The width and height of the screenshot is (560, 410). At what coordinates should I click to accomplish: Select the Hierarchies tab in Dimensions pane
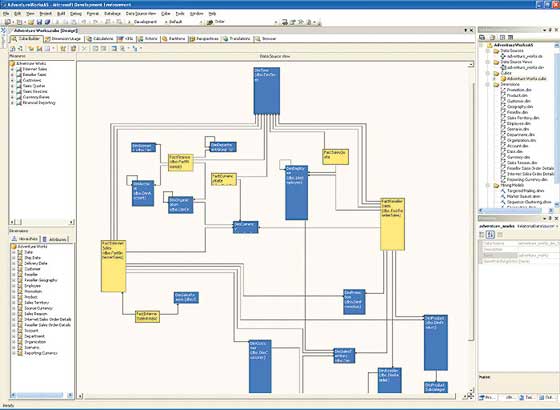25,239
